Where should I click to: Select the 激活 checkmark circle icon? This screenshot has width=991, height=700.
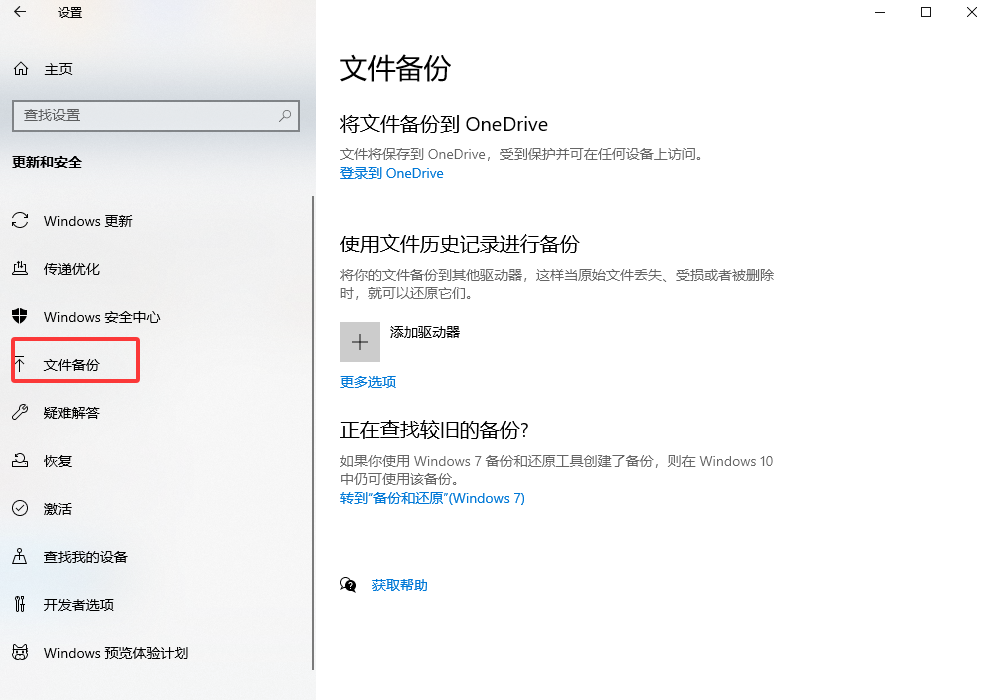pyautogui.click(x=20, y=508)
